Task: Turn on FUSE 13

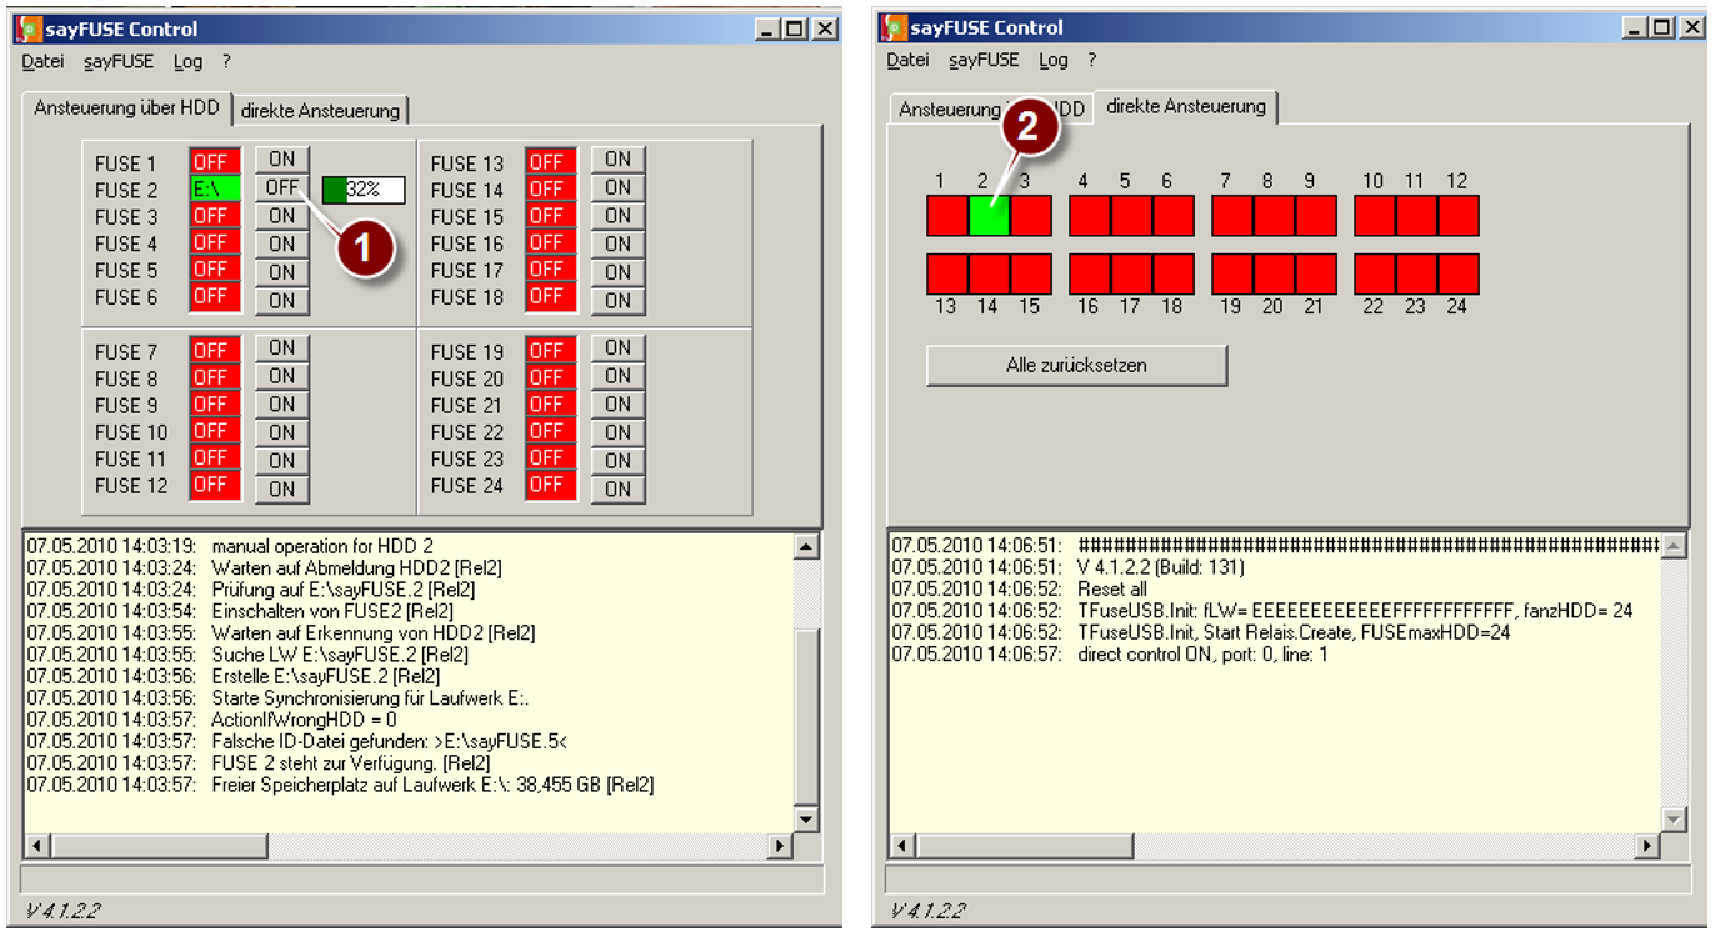Action: click(x=618, y=160)
